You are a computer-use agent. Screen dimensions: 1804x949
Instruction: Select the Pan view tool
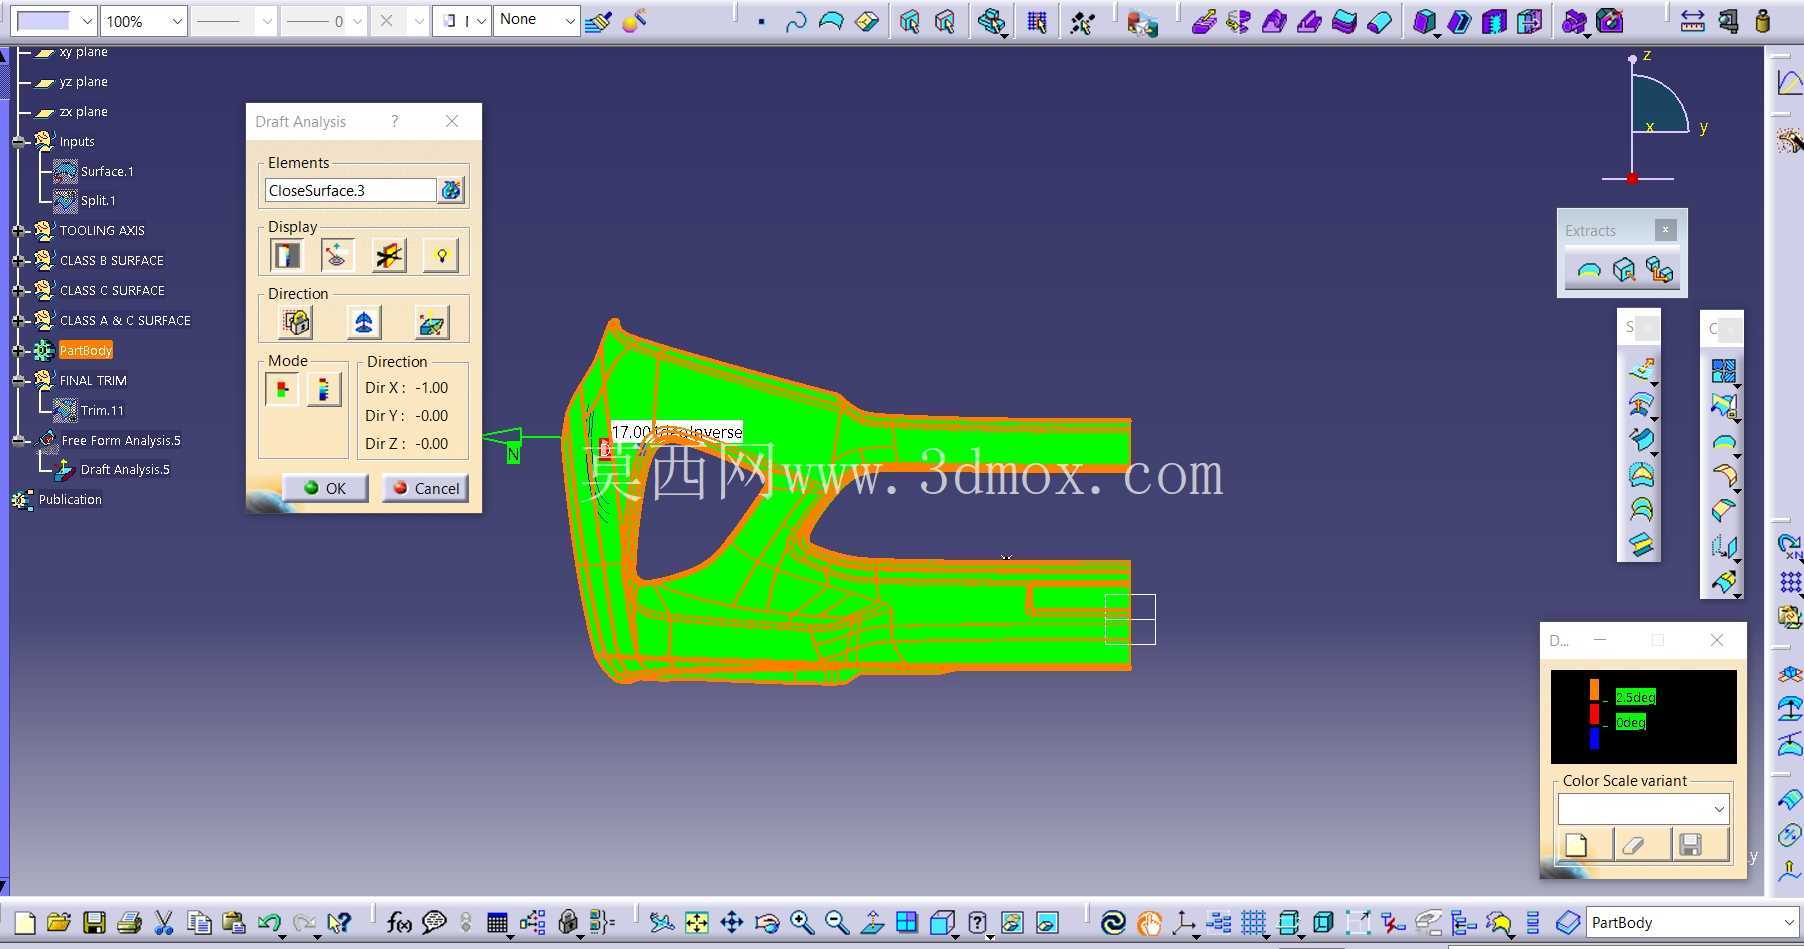click(732, 923)
